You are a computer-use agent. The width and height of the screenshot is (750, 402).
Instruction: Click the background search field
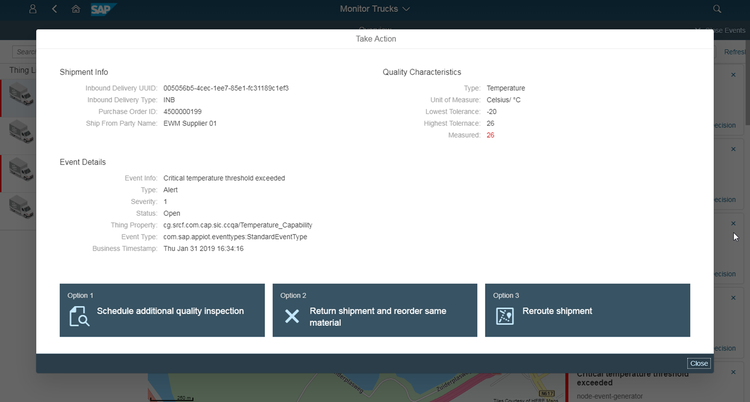click(25, 52)
